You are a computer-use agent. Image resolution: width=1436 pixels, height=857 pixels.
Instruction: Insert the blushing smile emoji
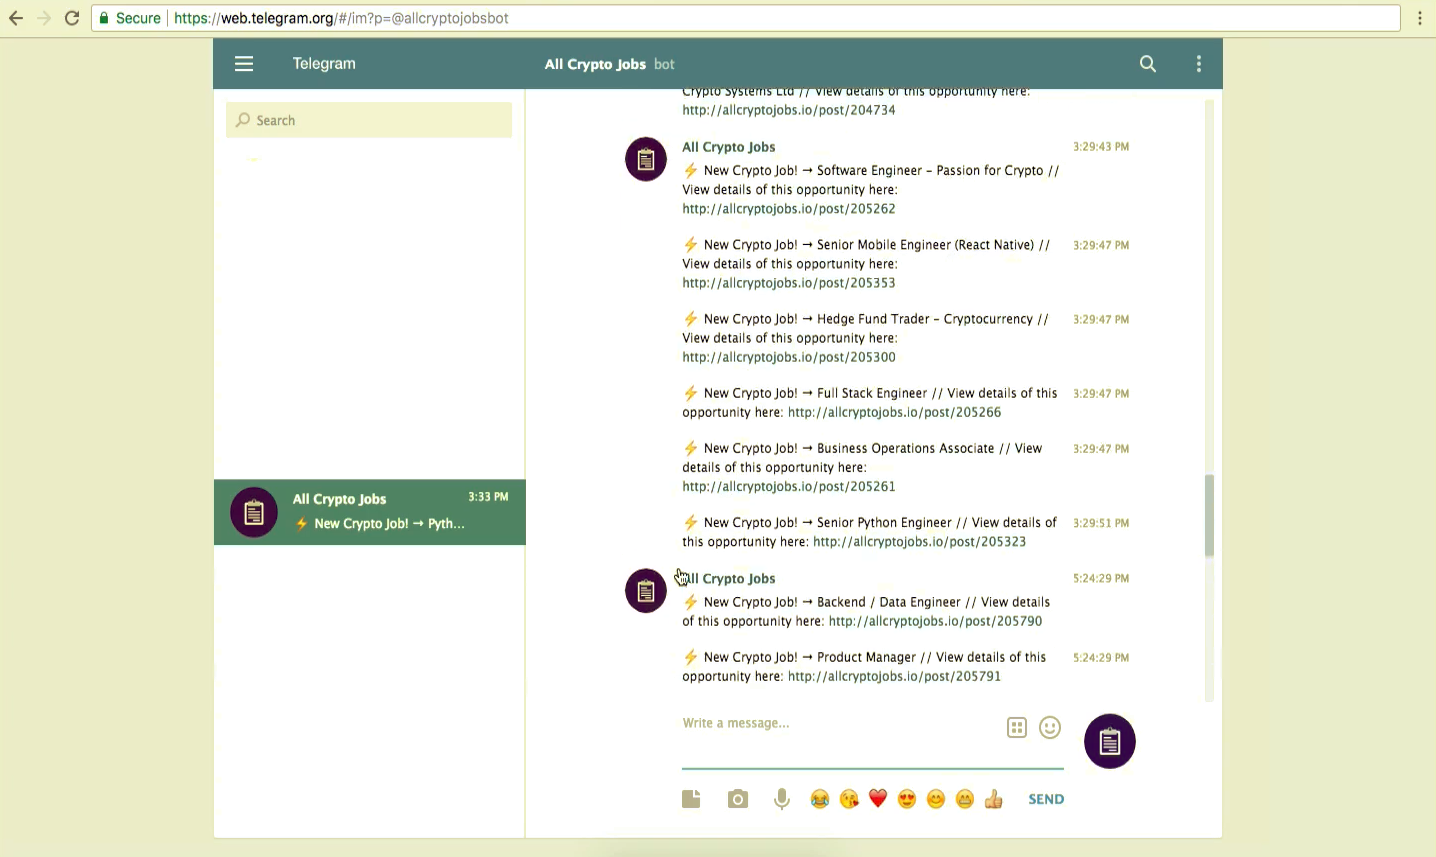[936, 799]
